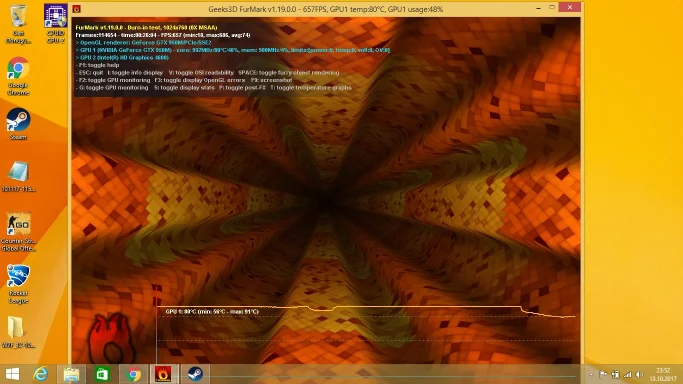Switch to Chrome in taskbar

[134, 374]
